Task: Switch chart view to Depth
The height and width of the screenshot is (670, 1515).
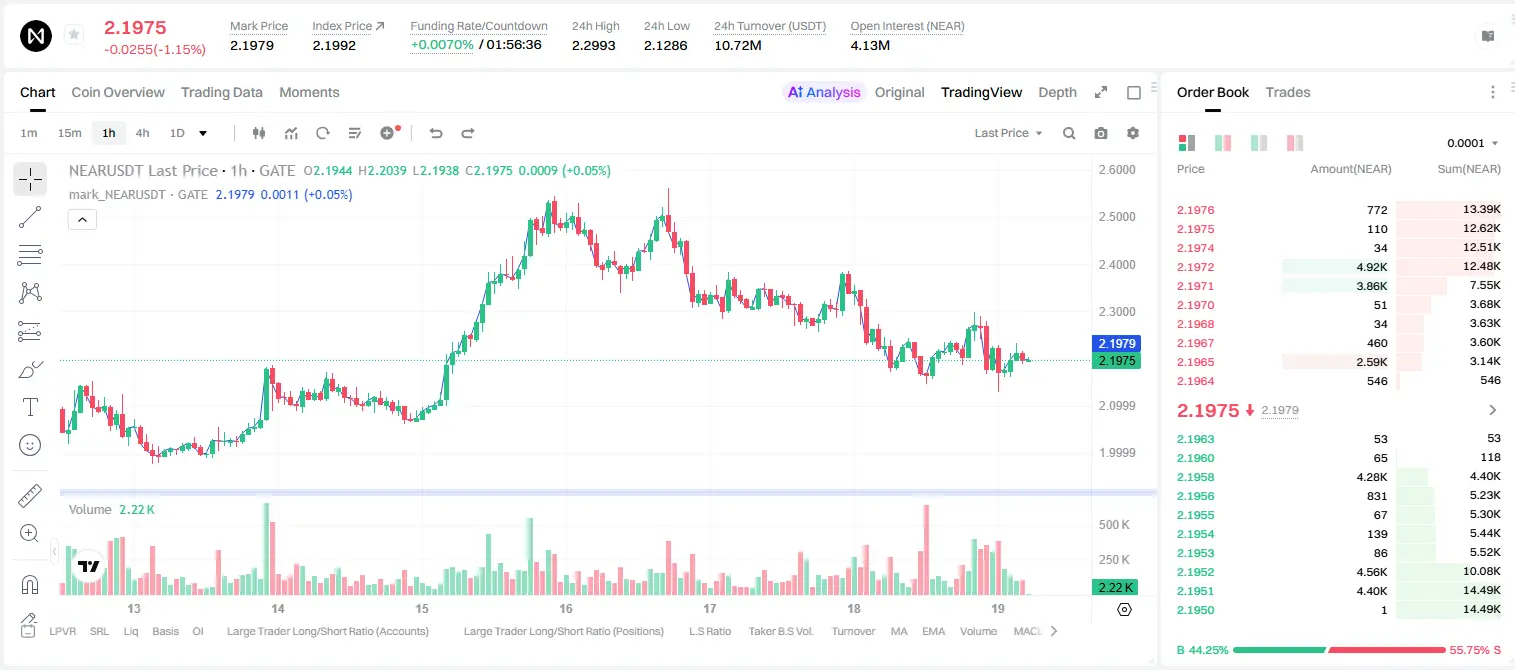Action: click(1057, 92)
